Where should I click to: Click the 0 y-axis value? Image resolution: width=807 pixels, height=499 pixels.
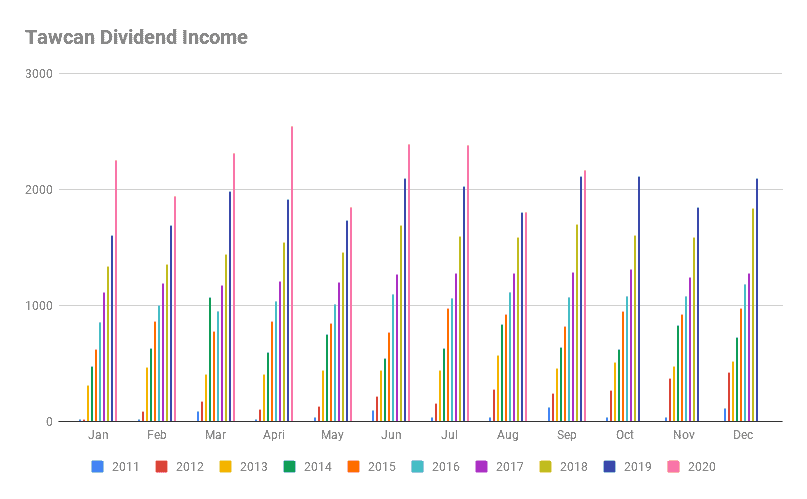(x=49, y=422)
